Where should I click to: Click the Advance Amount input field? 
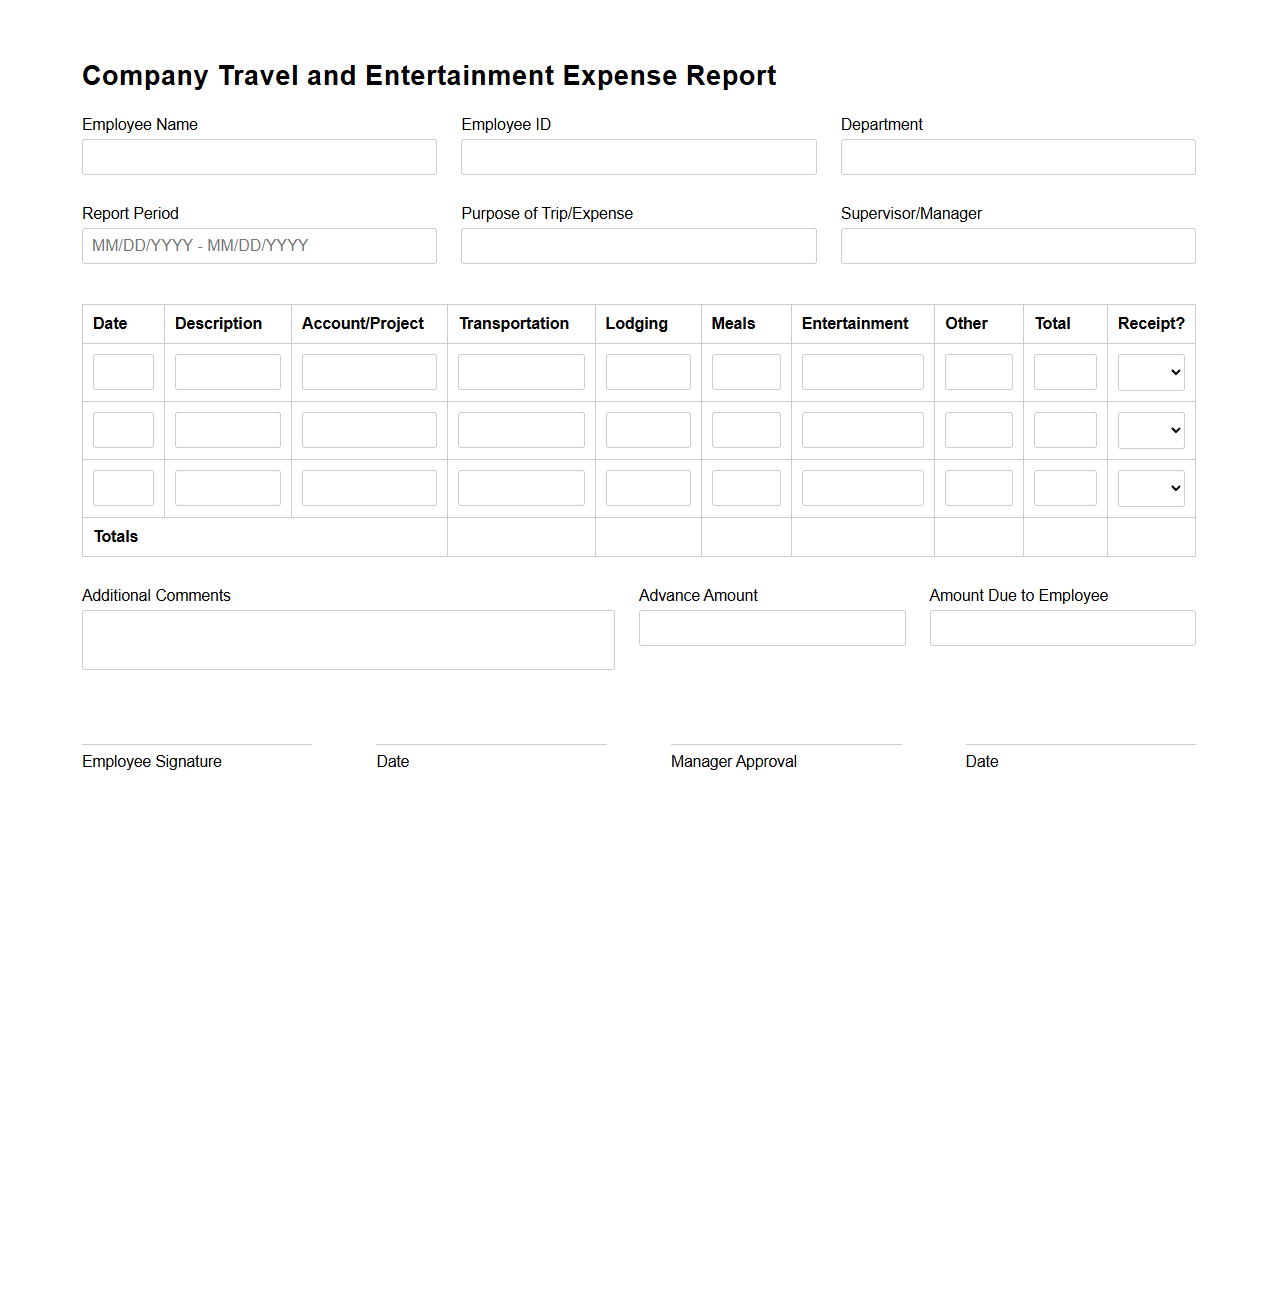pyautogui.click(x=772, y=628)
